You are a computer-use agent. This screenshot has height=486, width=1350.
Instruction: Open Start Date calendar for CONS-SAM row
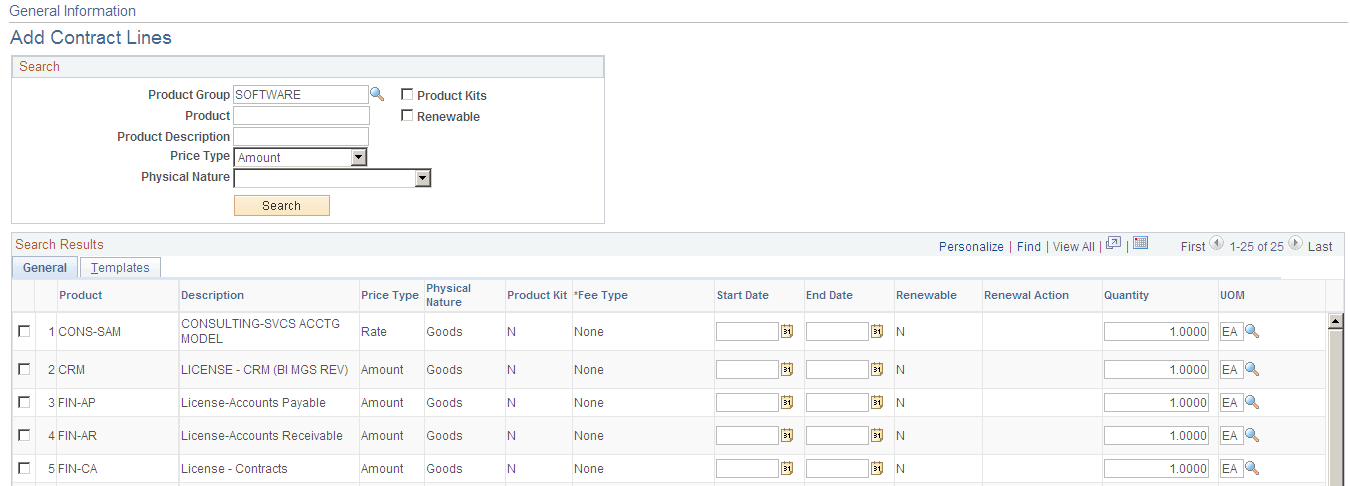pyautogui.click(x=787, y=331)
